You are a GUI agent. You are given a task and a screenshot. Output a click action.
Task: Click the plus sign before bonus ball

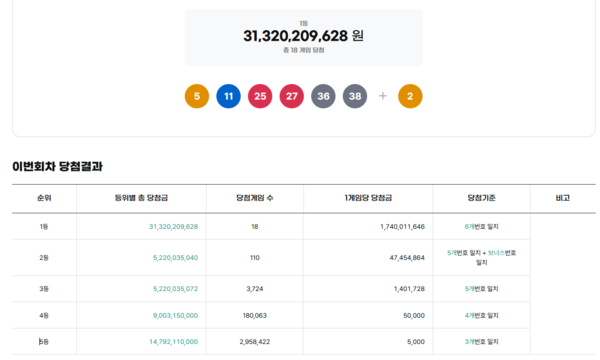pyautogui.click(x=383, y=96)
